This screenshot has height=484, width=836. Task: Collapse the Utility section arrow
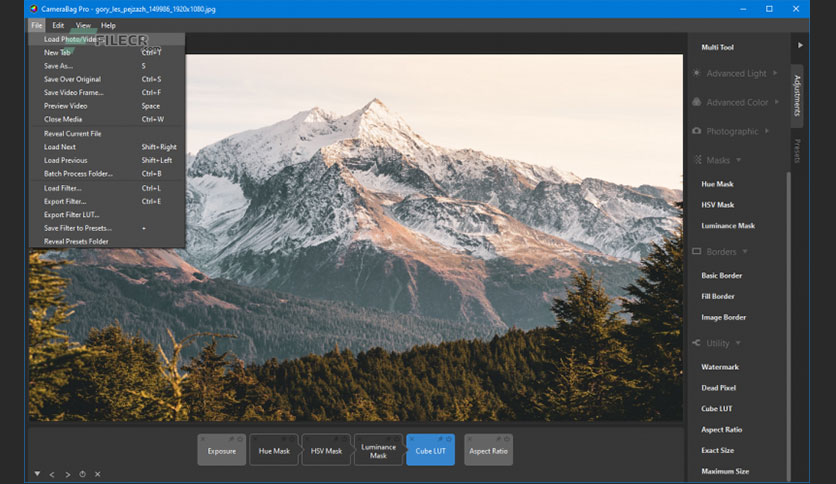click(738, 343)
